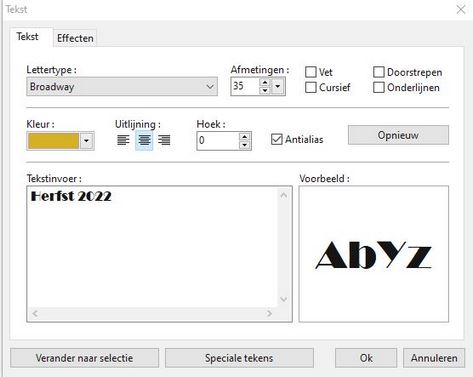Viewport: 473px width, 377px height.
Task: Select the Tekst tab
Action: [28, 36]
